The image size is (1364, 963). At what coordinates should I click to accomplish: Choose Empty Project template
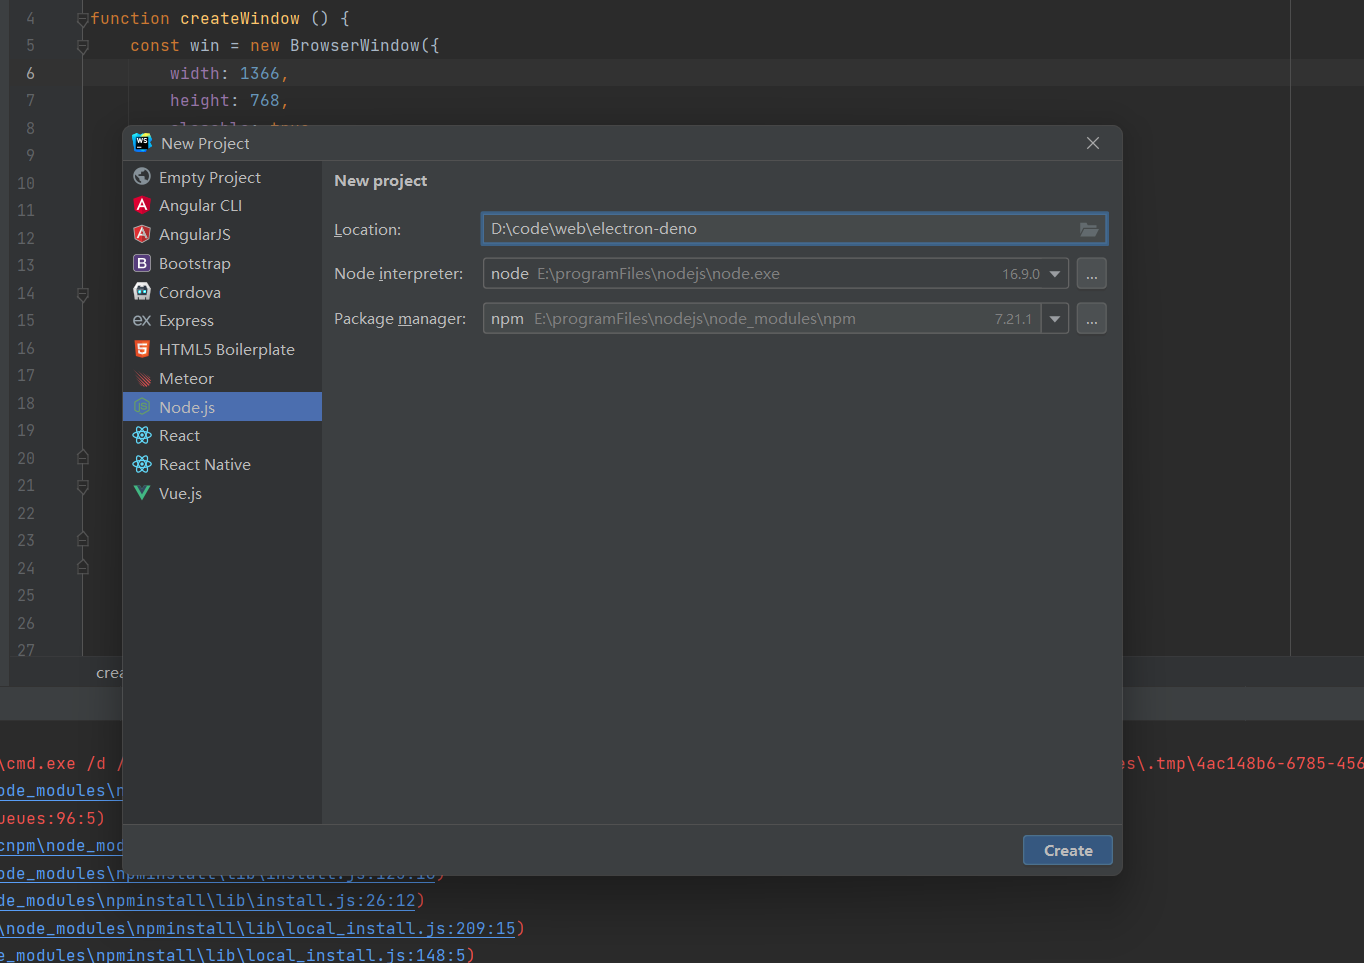click(222, 177)
